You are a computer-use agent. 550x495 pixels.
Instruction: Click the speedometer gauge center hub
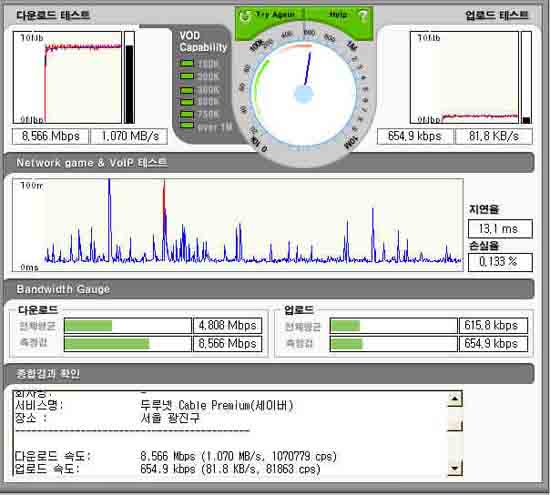304,94
